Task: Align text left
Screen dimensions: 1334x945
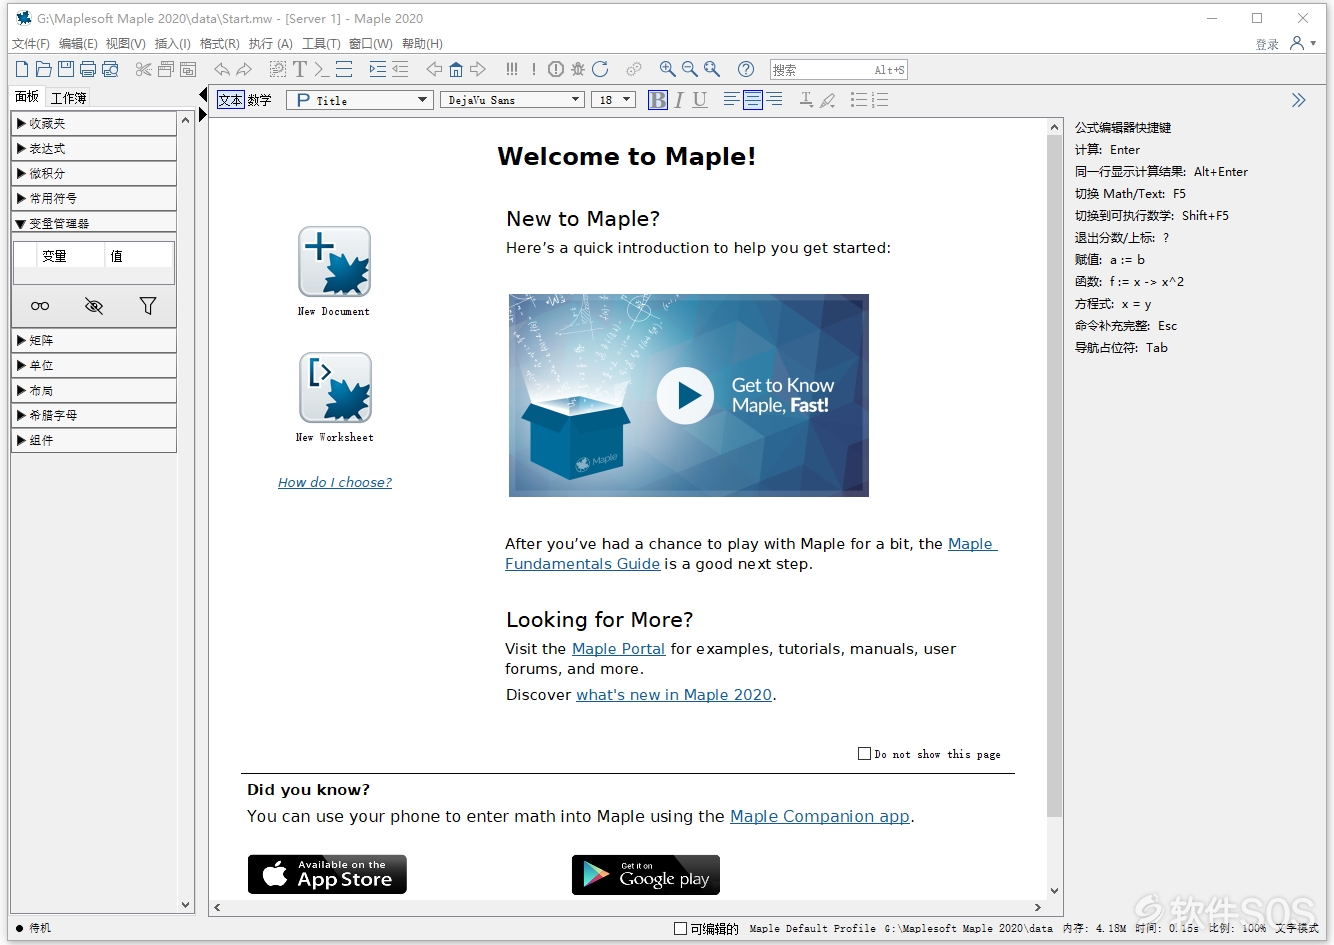Action: 731,100
